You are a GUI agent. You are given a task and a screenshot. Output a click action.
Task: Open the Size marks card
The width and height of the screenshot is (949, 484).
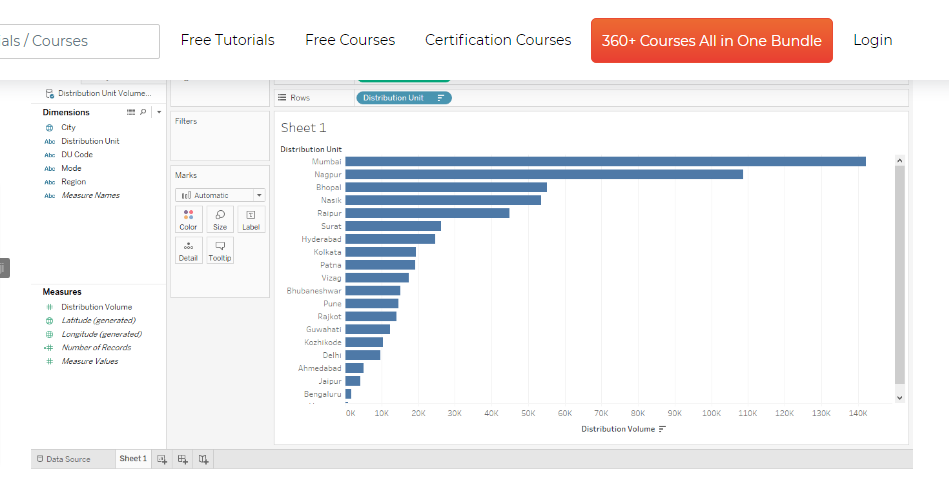click(x=220, y=219)
